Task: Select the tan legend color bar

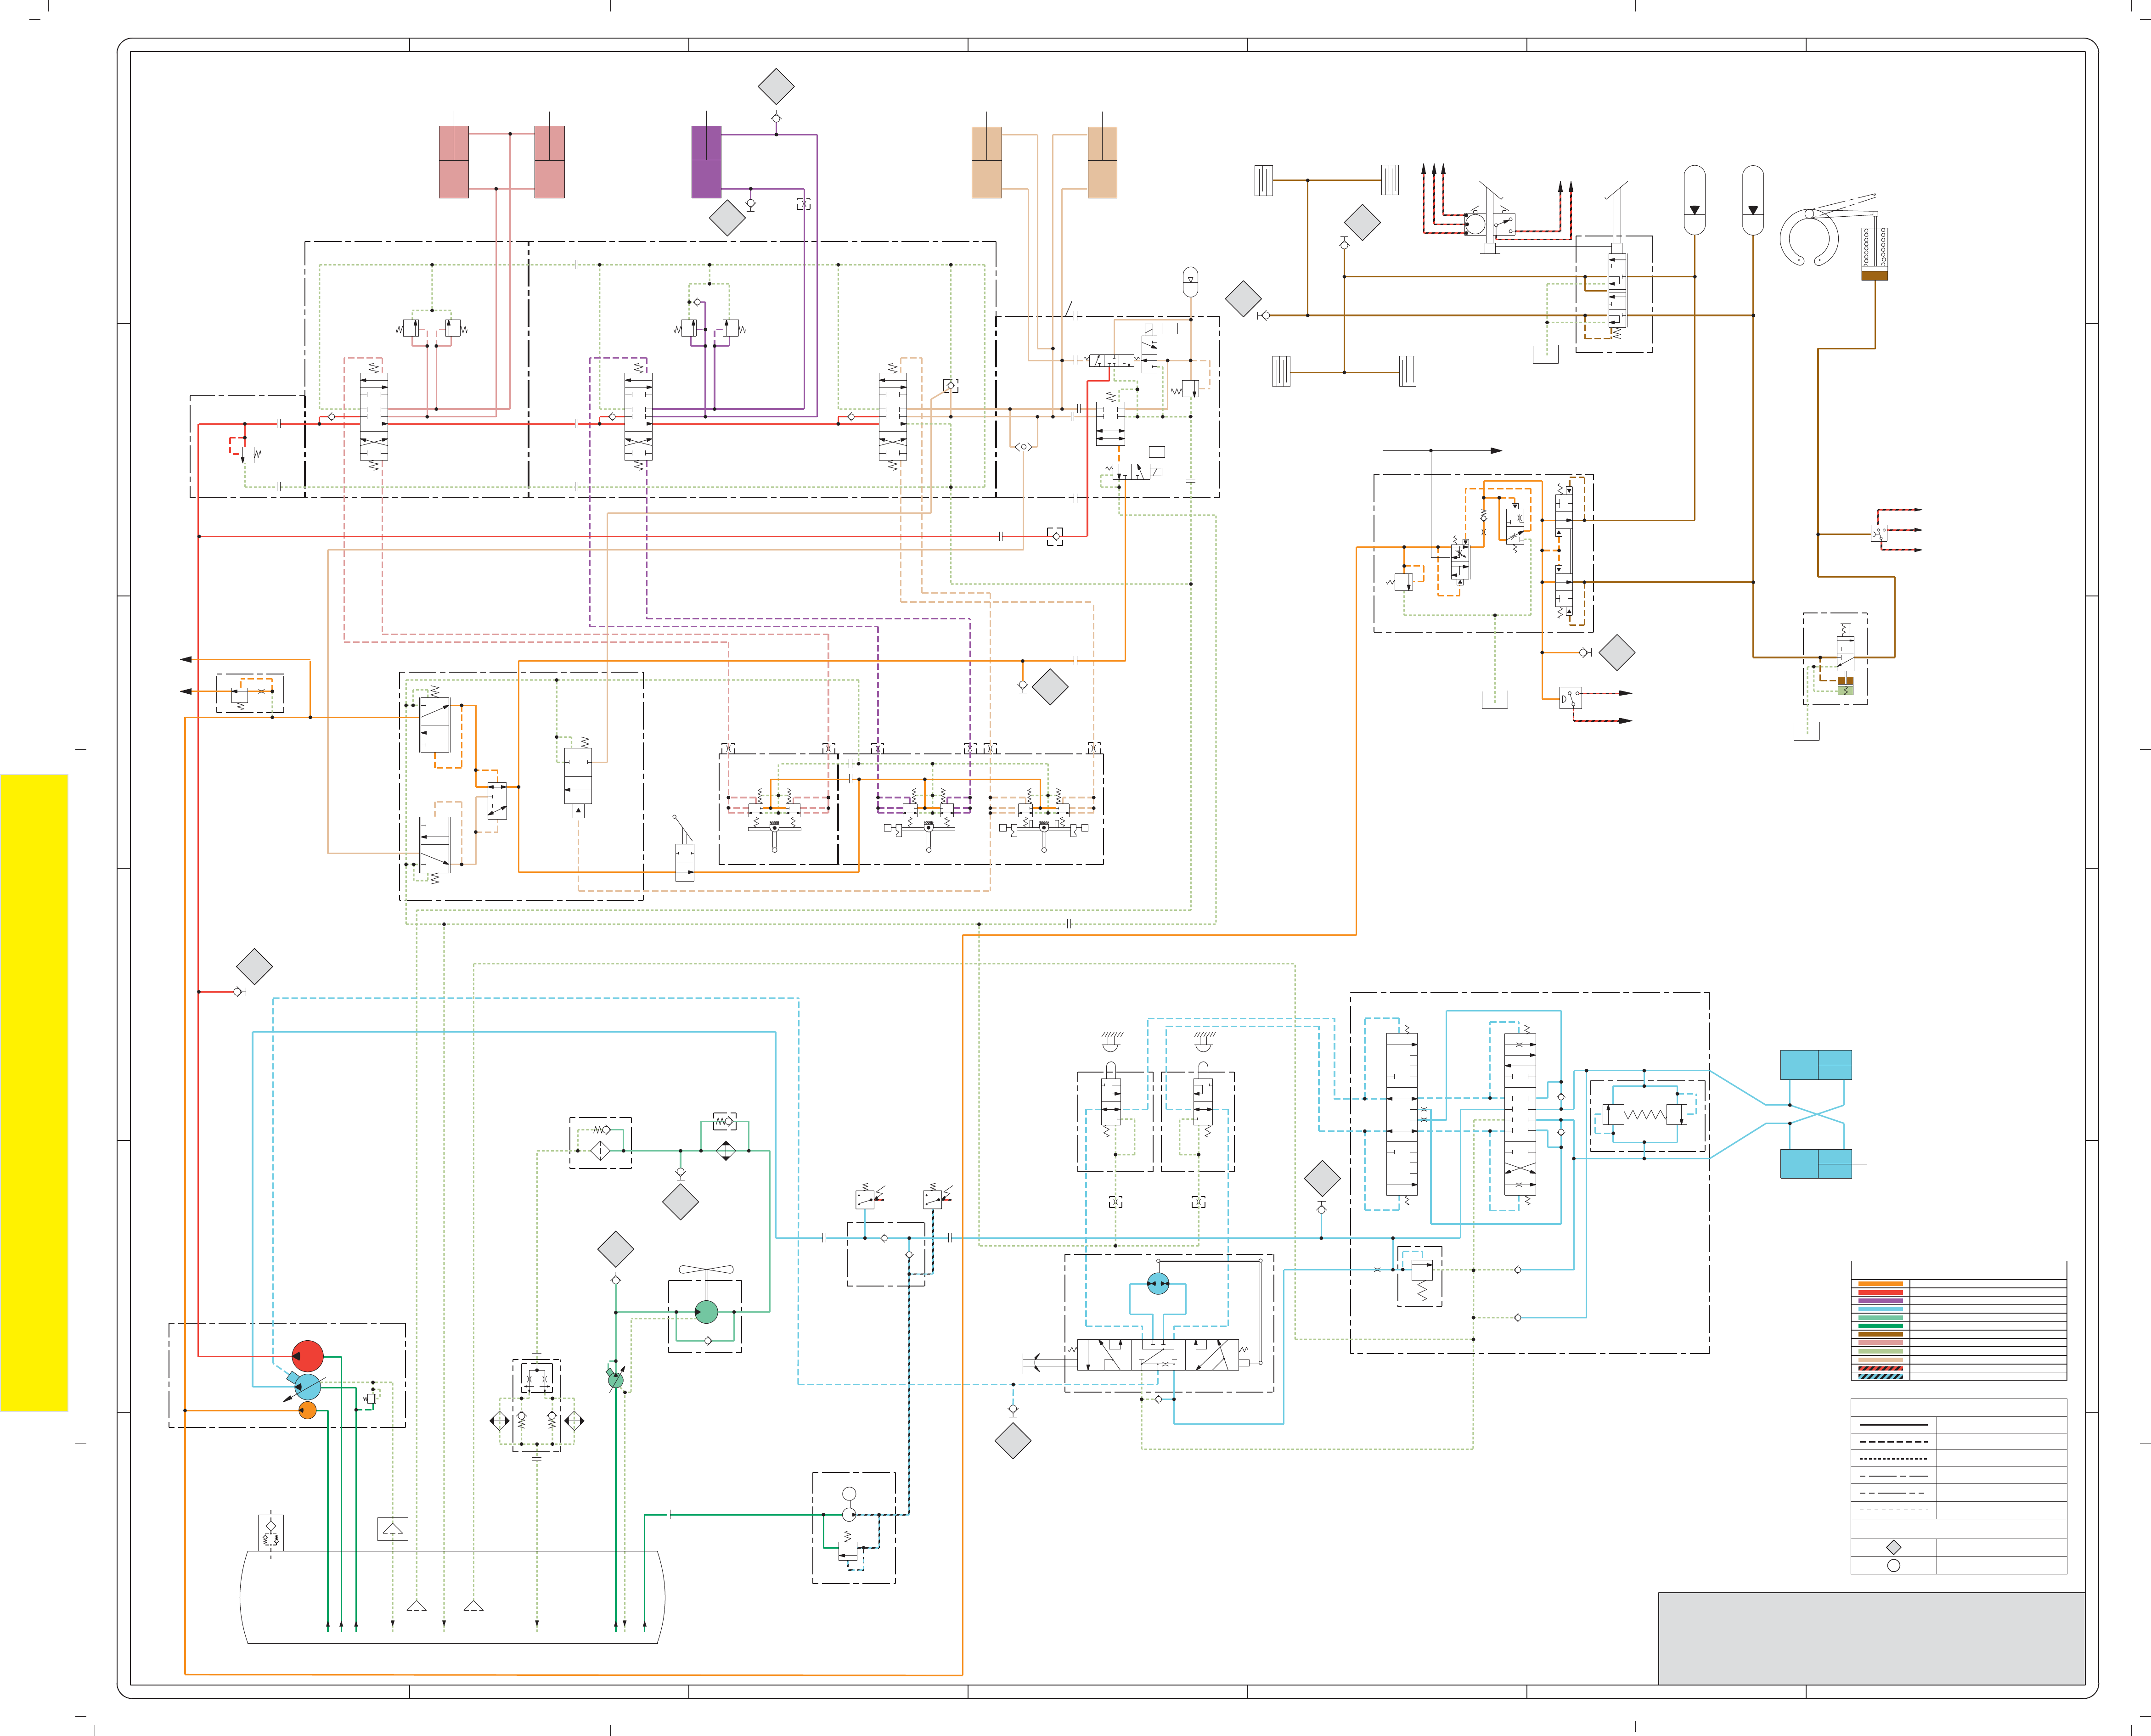Action: (1881, 1360)
